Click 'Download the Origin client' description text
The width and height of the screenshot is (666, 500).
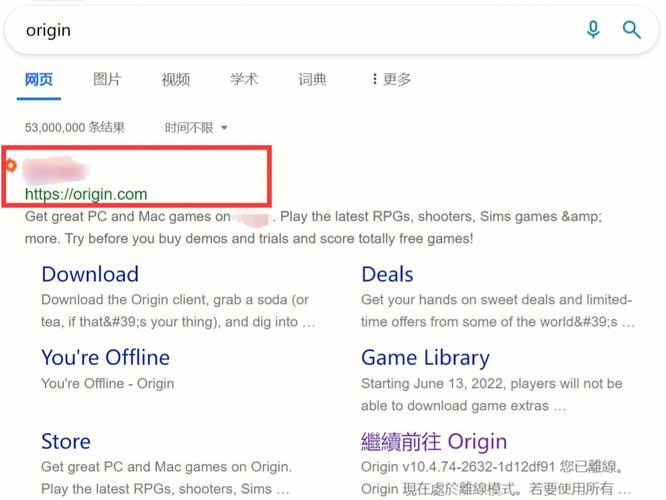[x=178, y=311]
